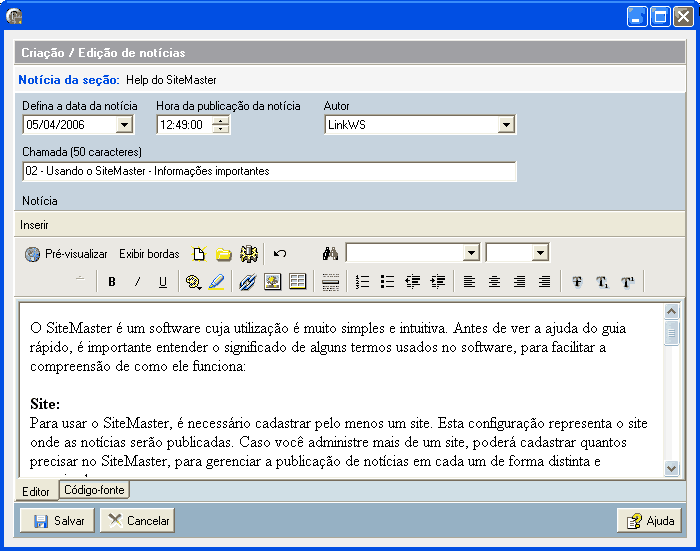
Task: Open the Inserir menu
Action: click(34, 225)
